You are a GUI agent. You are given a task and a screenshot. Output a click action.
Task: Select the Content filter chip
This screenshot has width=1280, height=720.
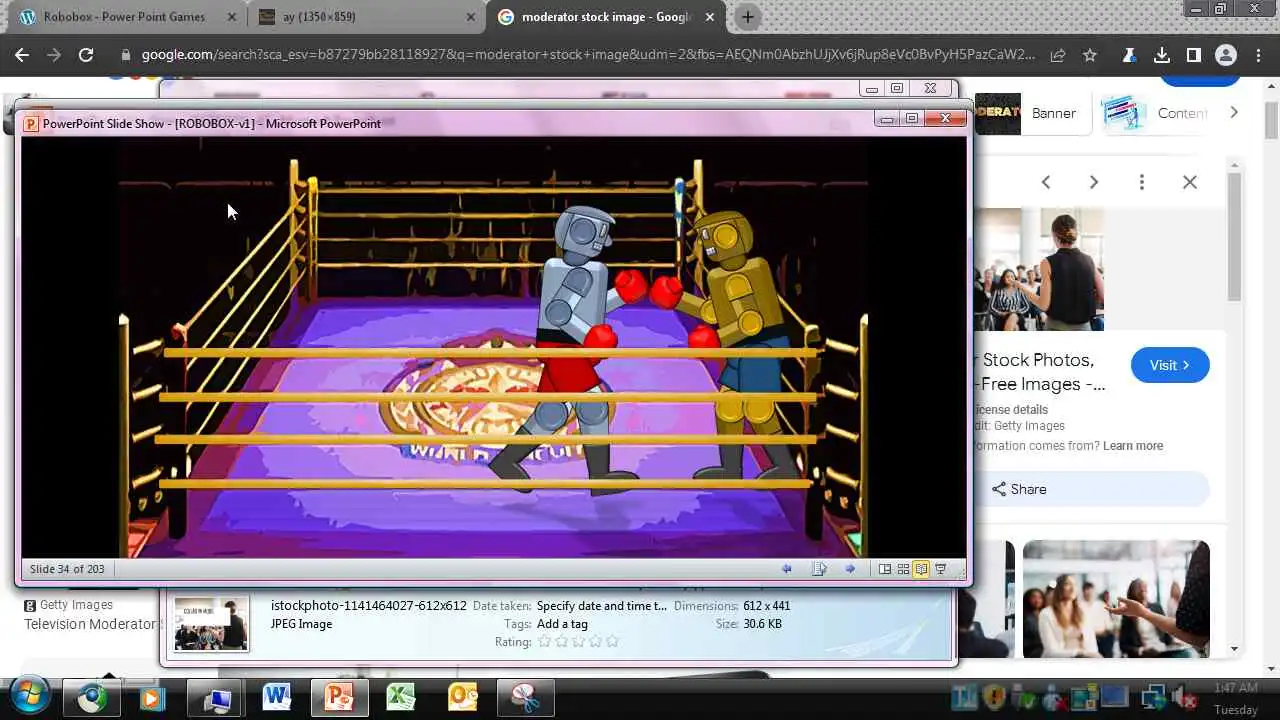1156,113
